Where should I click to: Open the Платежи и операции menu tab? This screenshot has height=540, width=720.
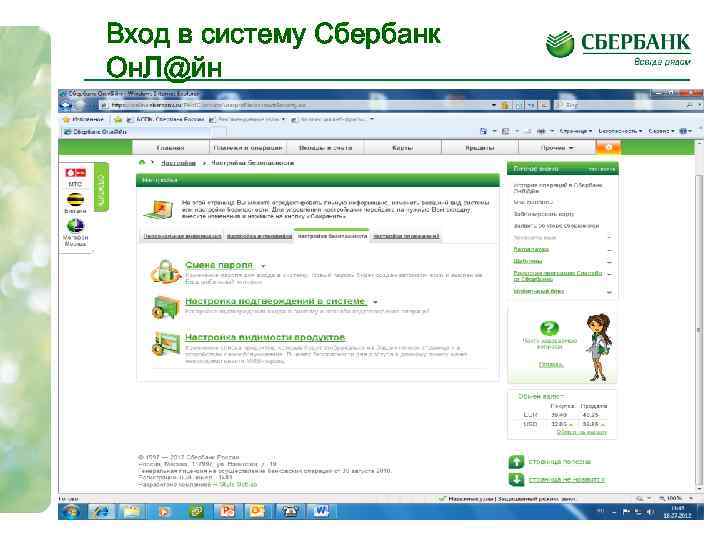[x=248, y=148]
